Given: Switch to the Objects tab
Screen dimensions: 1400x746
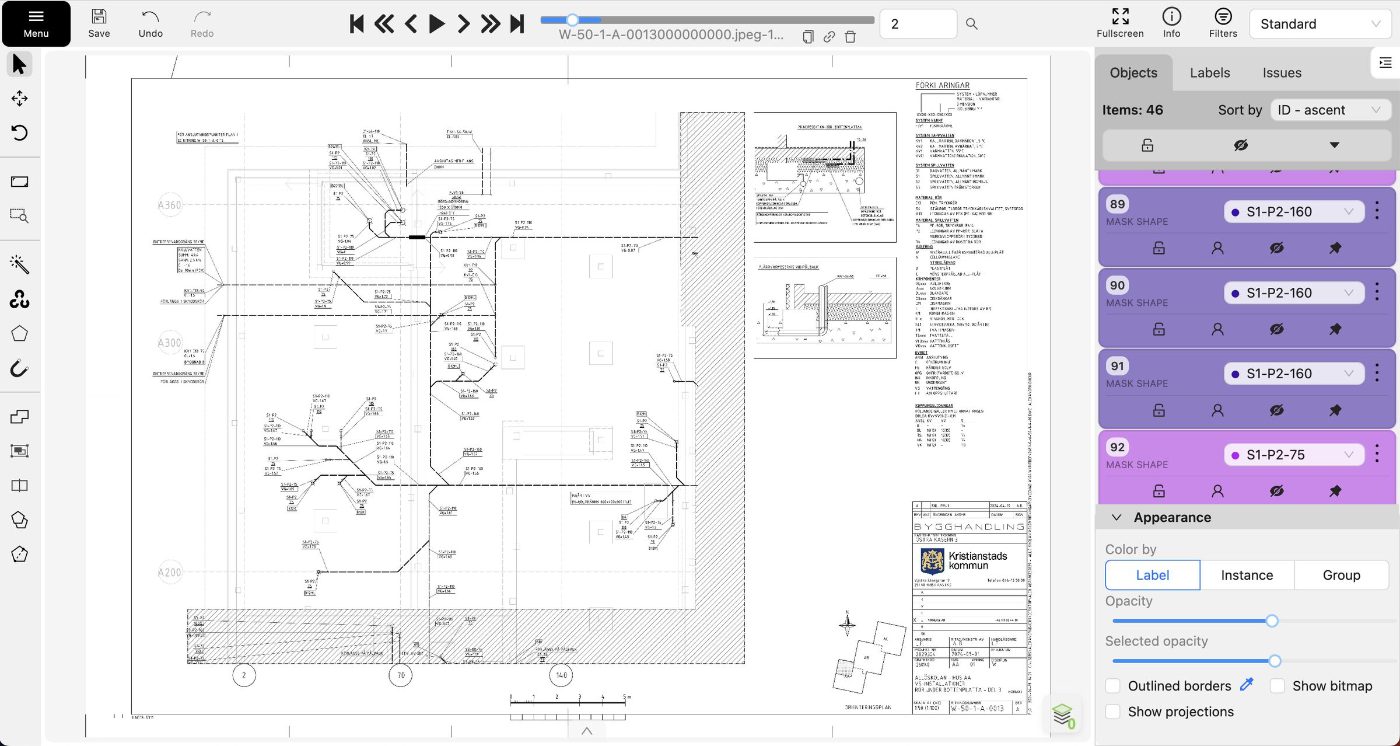Looking at the screenshot, I should tap(1133, 73).
